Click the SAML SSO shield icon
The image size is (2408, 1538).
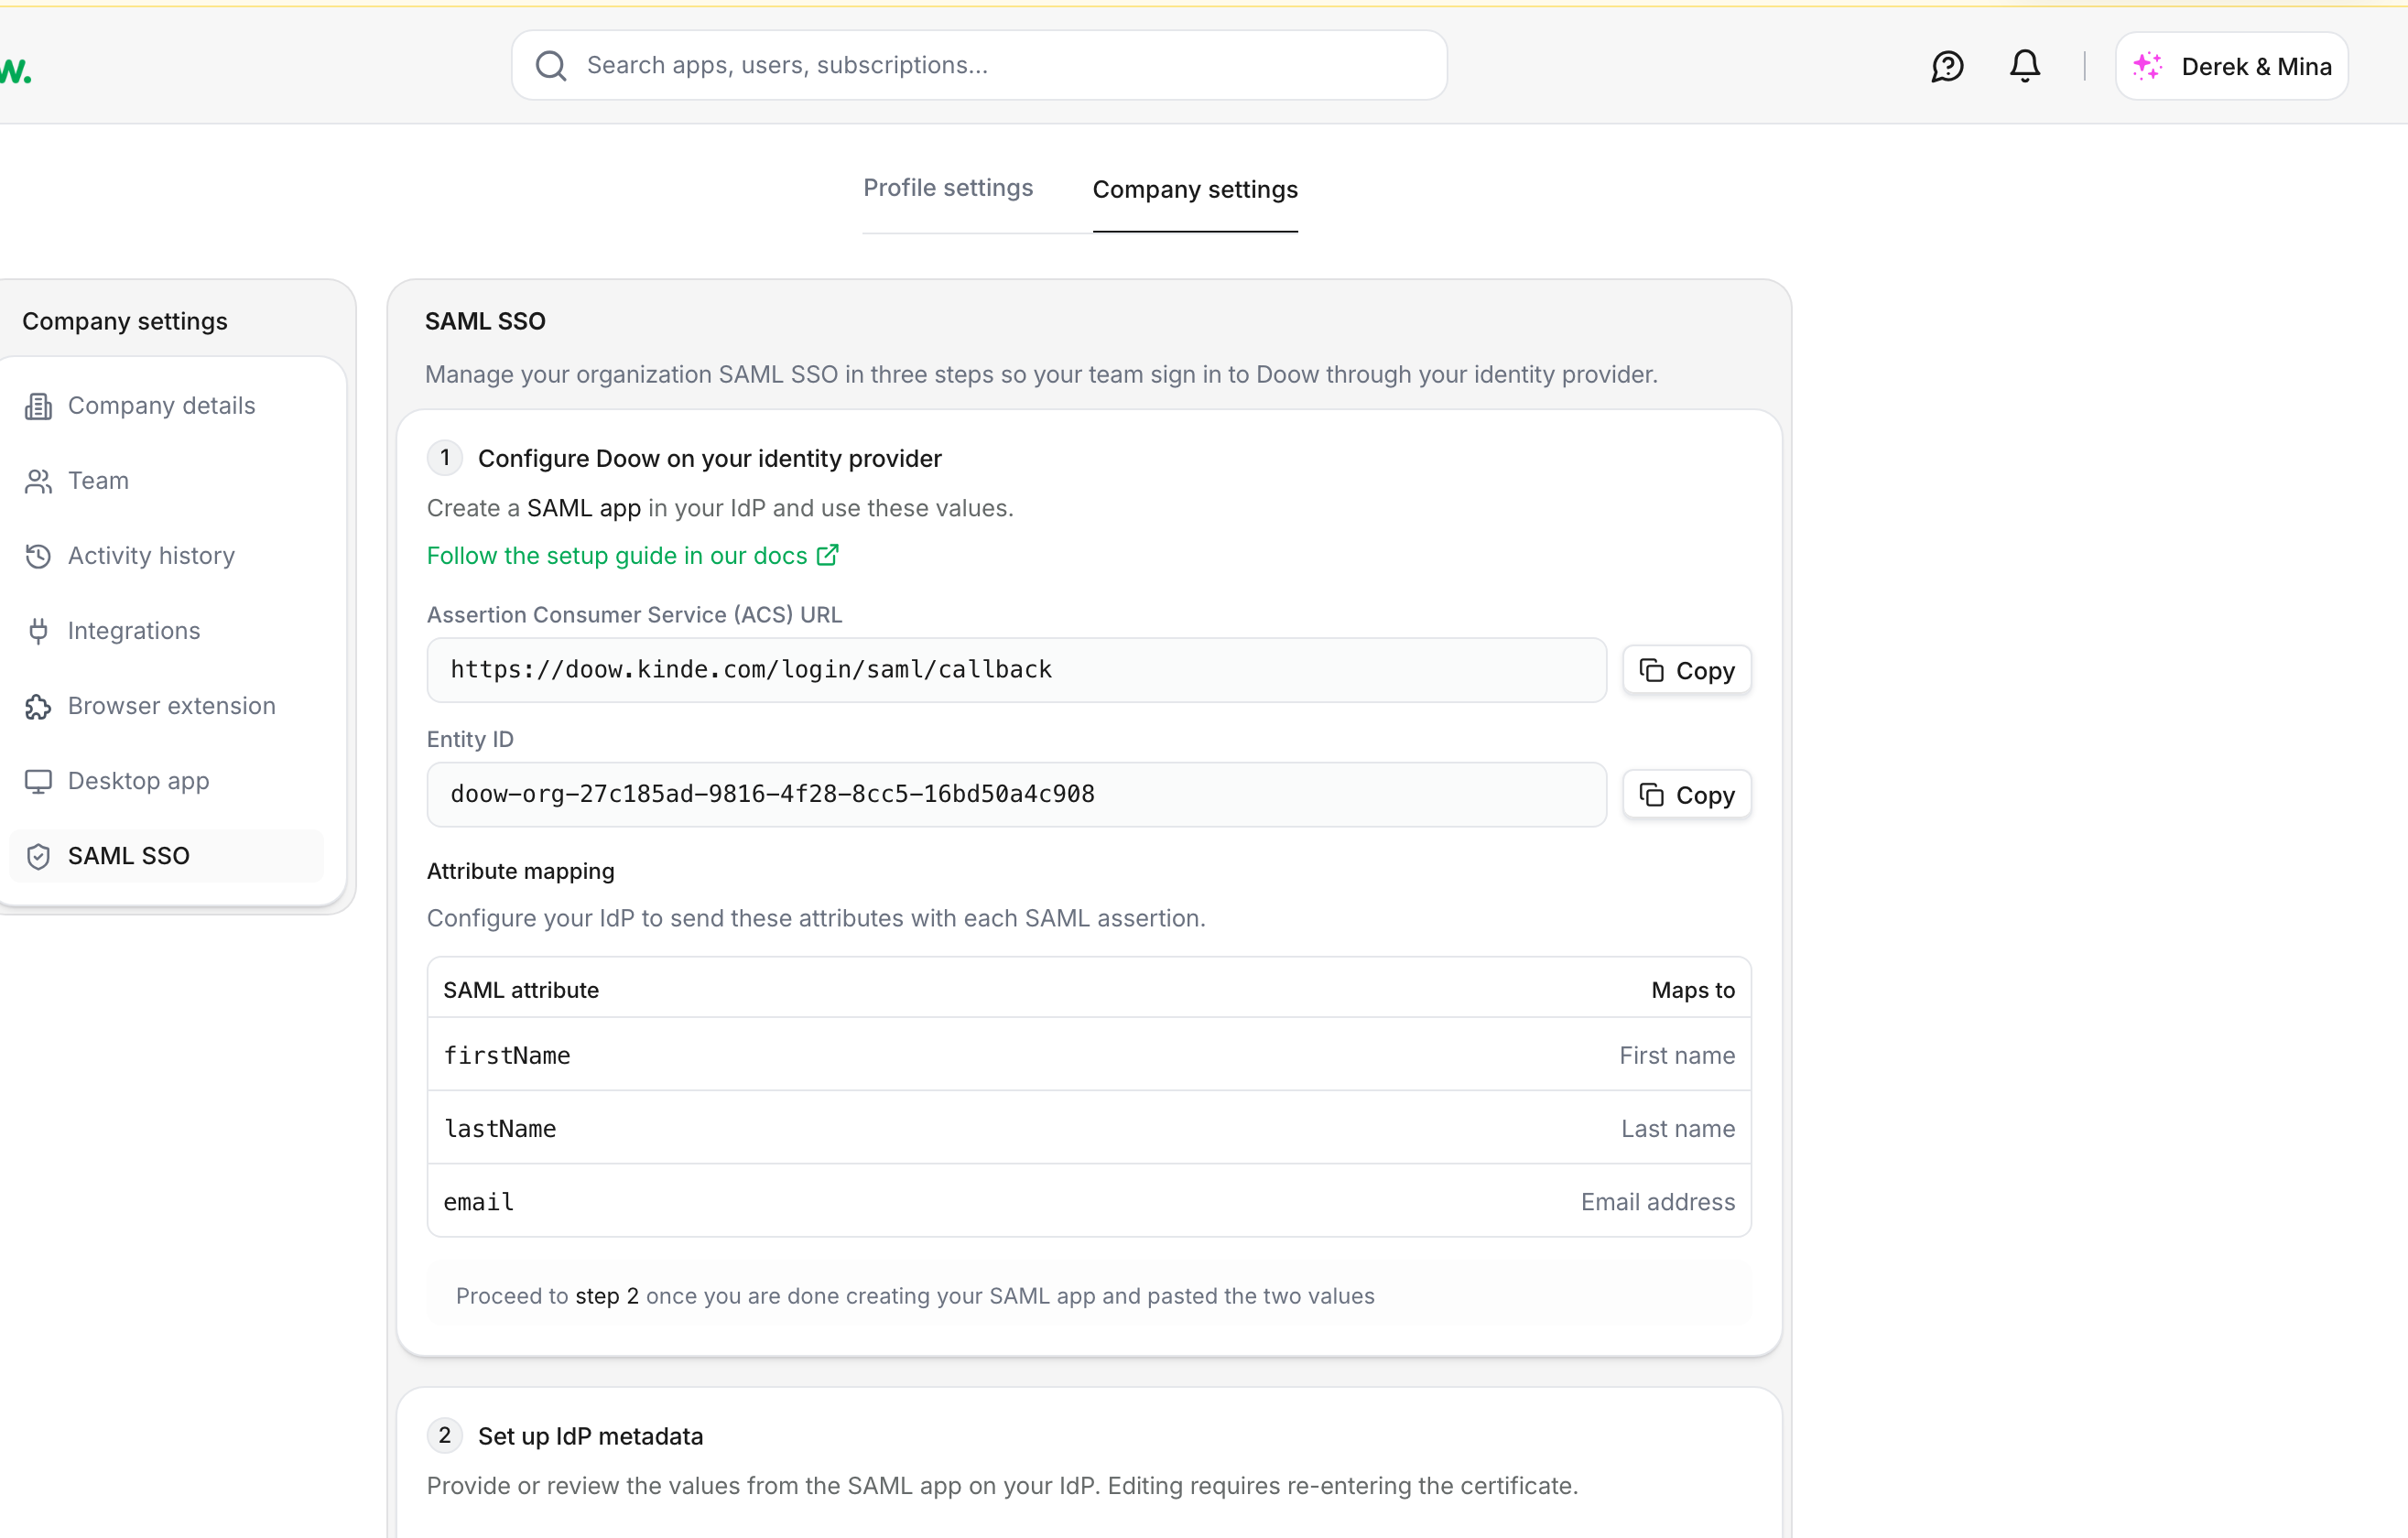point(38,856)
